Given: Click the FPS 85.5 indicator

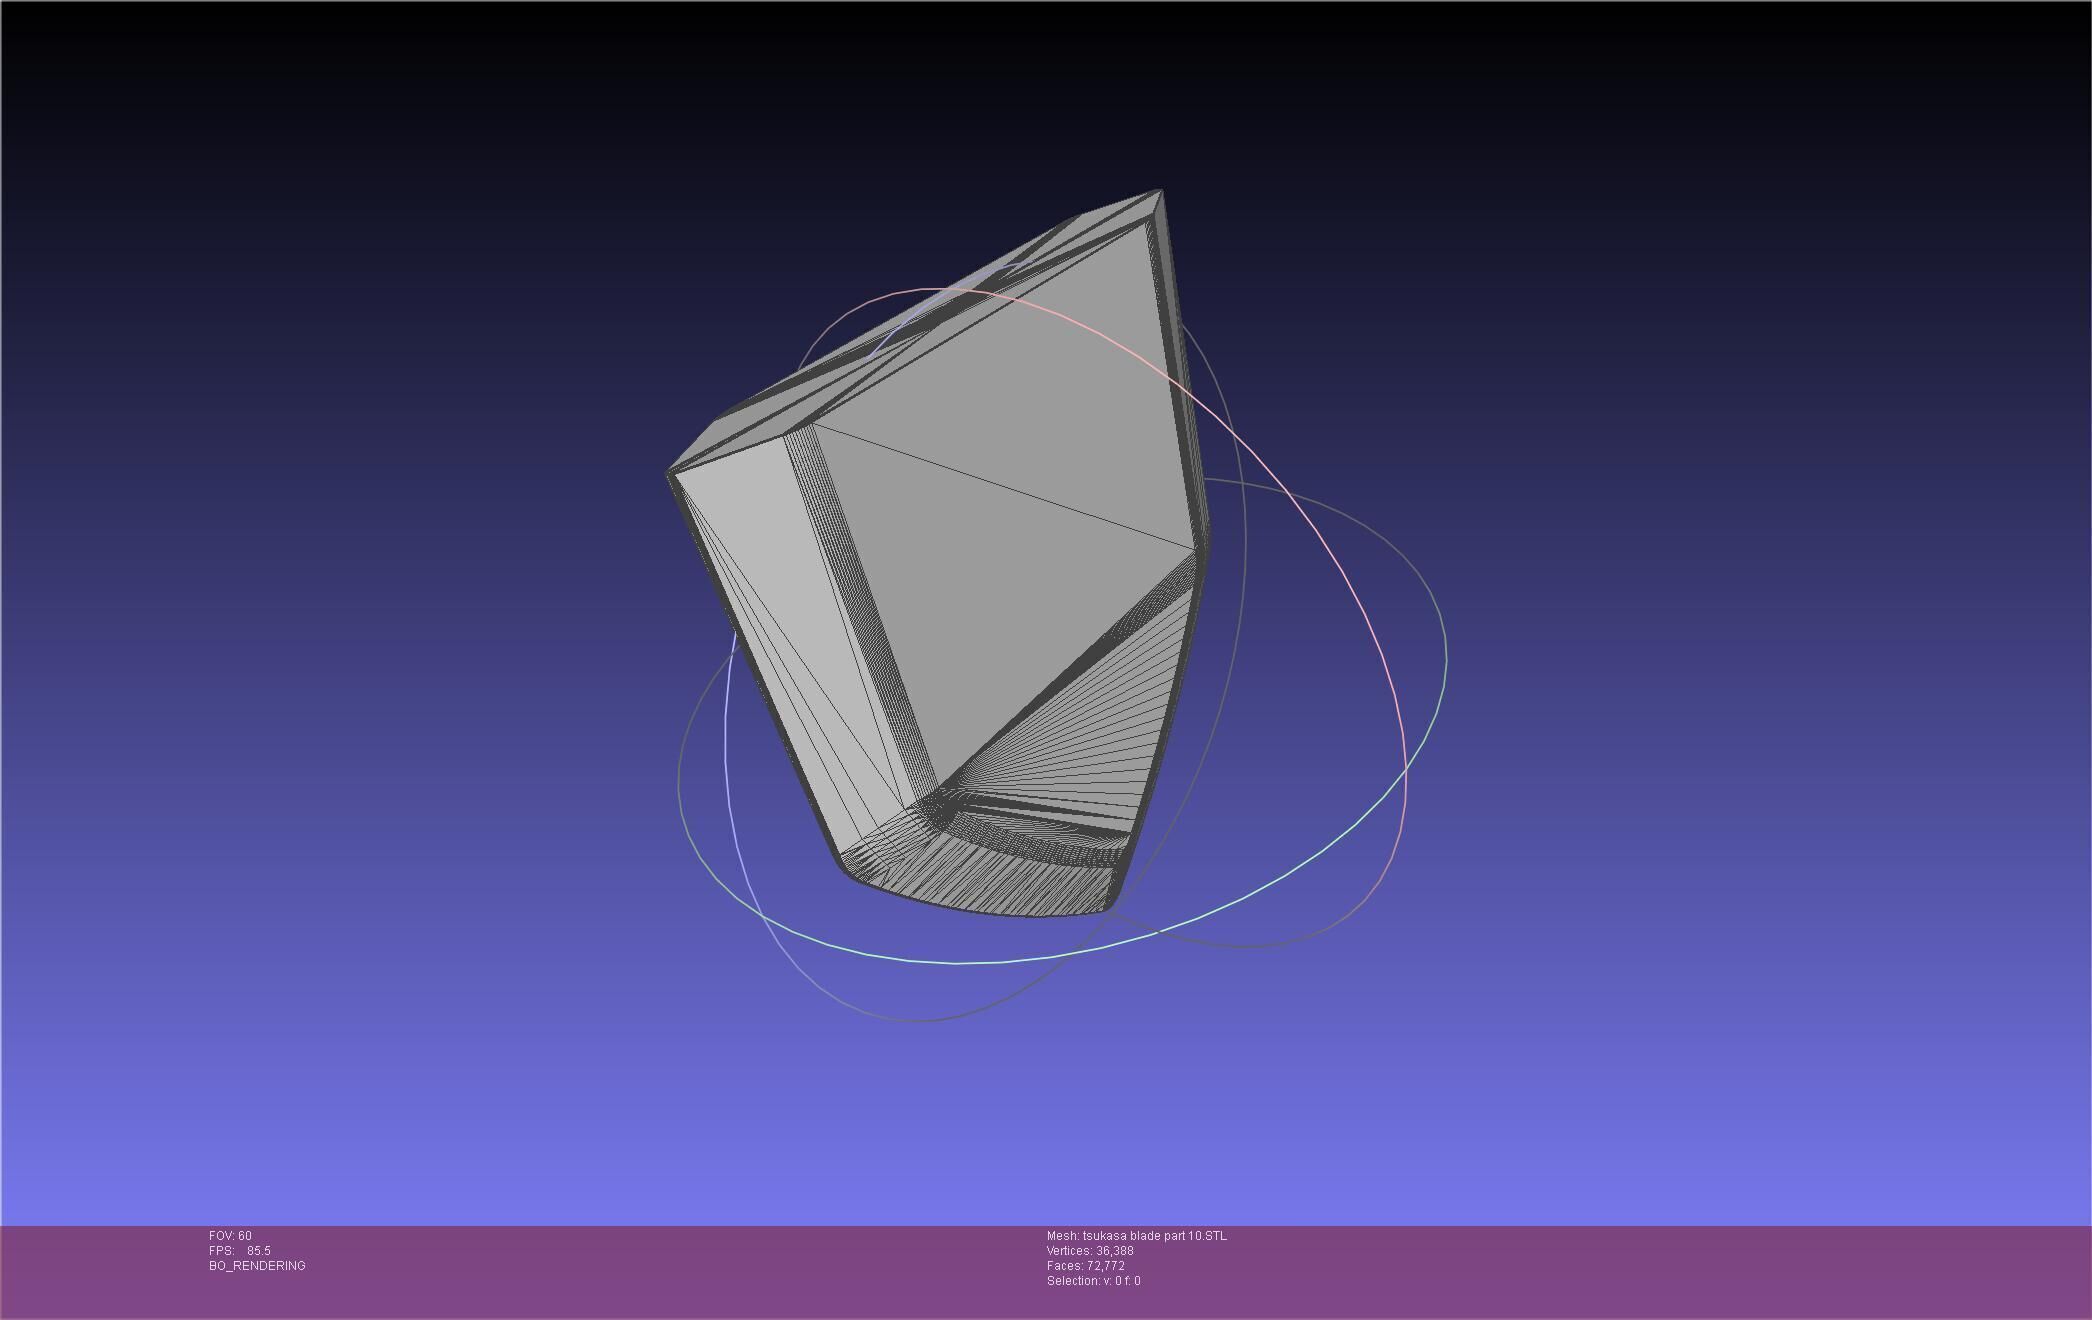Looking at the screenshot, I should coord(240,1251).
